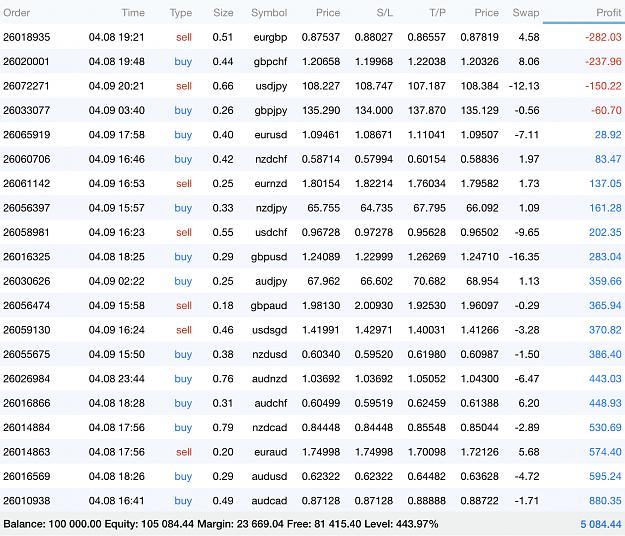This screenshot has width=625, height=536.
Task: Click the eurnzd symbol cell
Action: pos(271,183)
